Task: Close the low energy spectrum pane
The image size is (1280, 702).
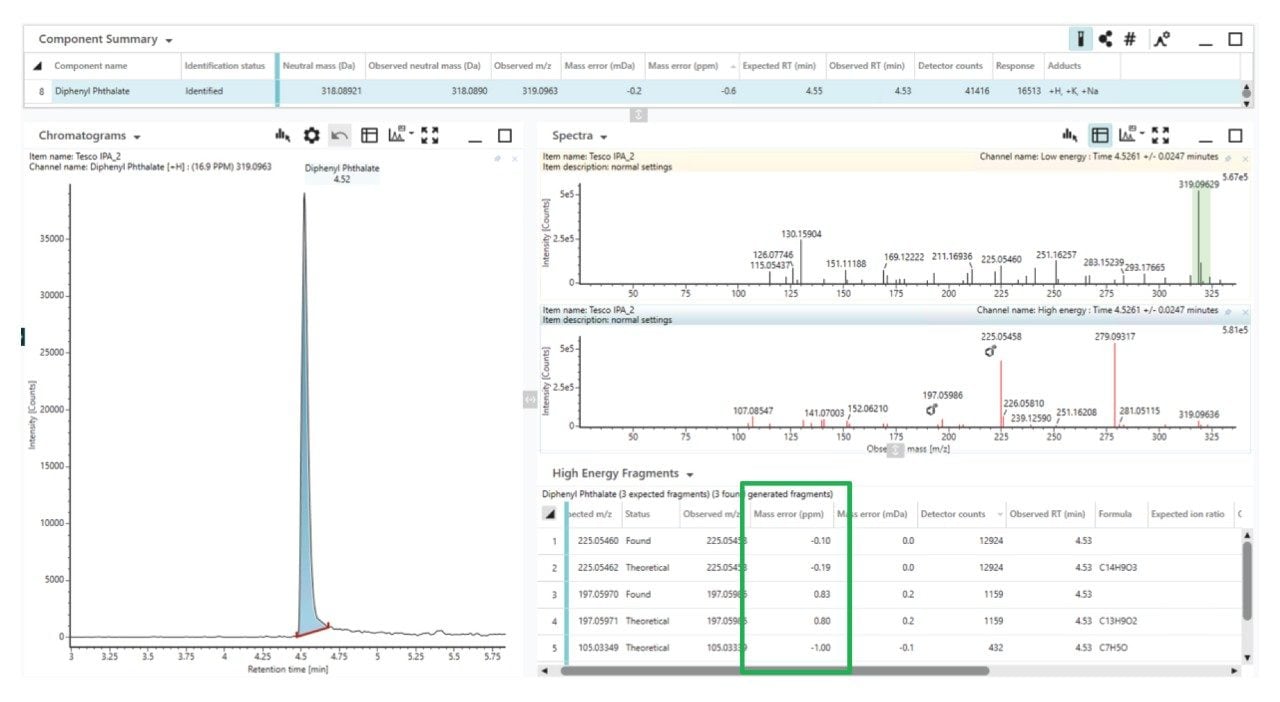Action: pyautogui.click(x=1245, y=158)
